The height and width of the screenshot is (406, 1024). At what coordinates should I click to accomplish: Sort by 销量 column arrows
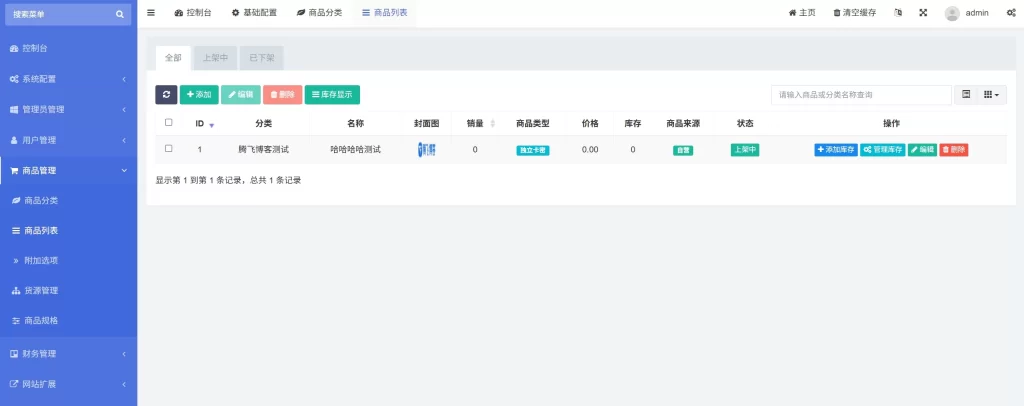[492, 123]
